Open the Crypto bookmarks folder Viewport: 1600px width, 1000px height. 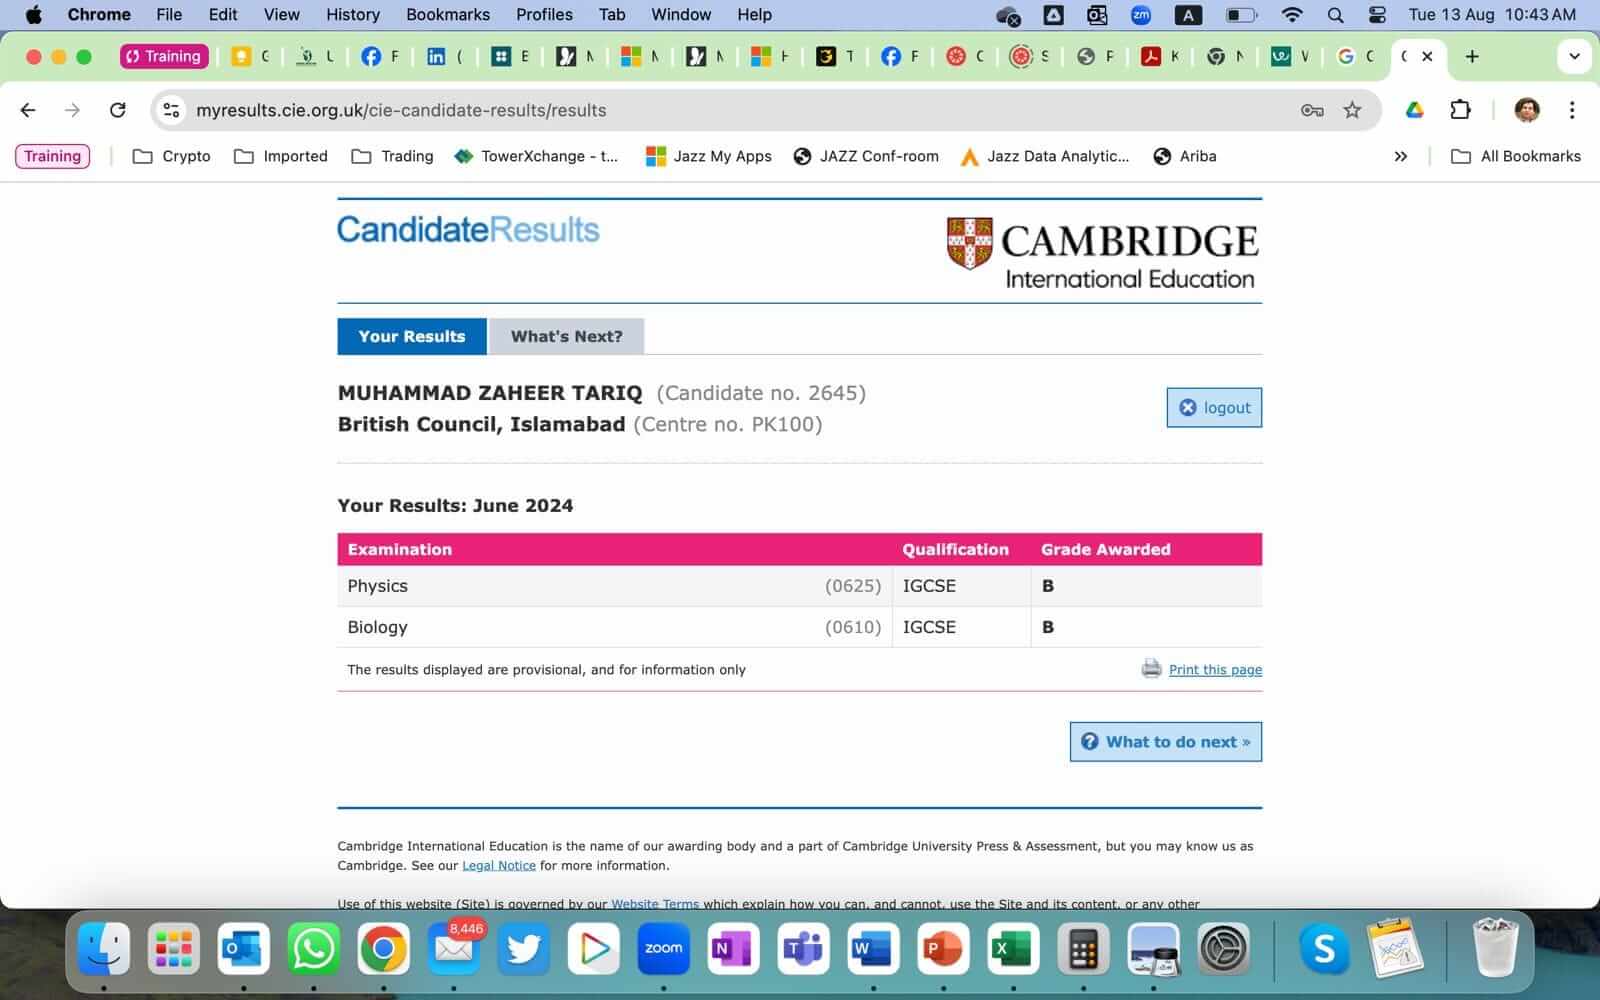pyautogui.click(x=172, y=156)
